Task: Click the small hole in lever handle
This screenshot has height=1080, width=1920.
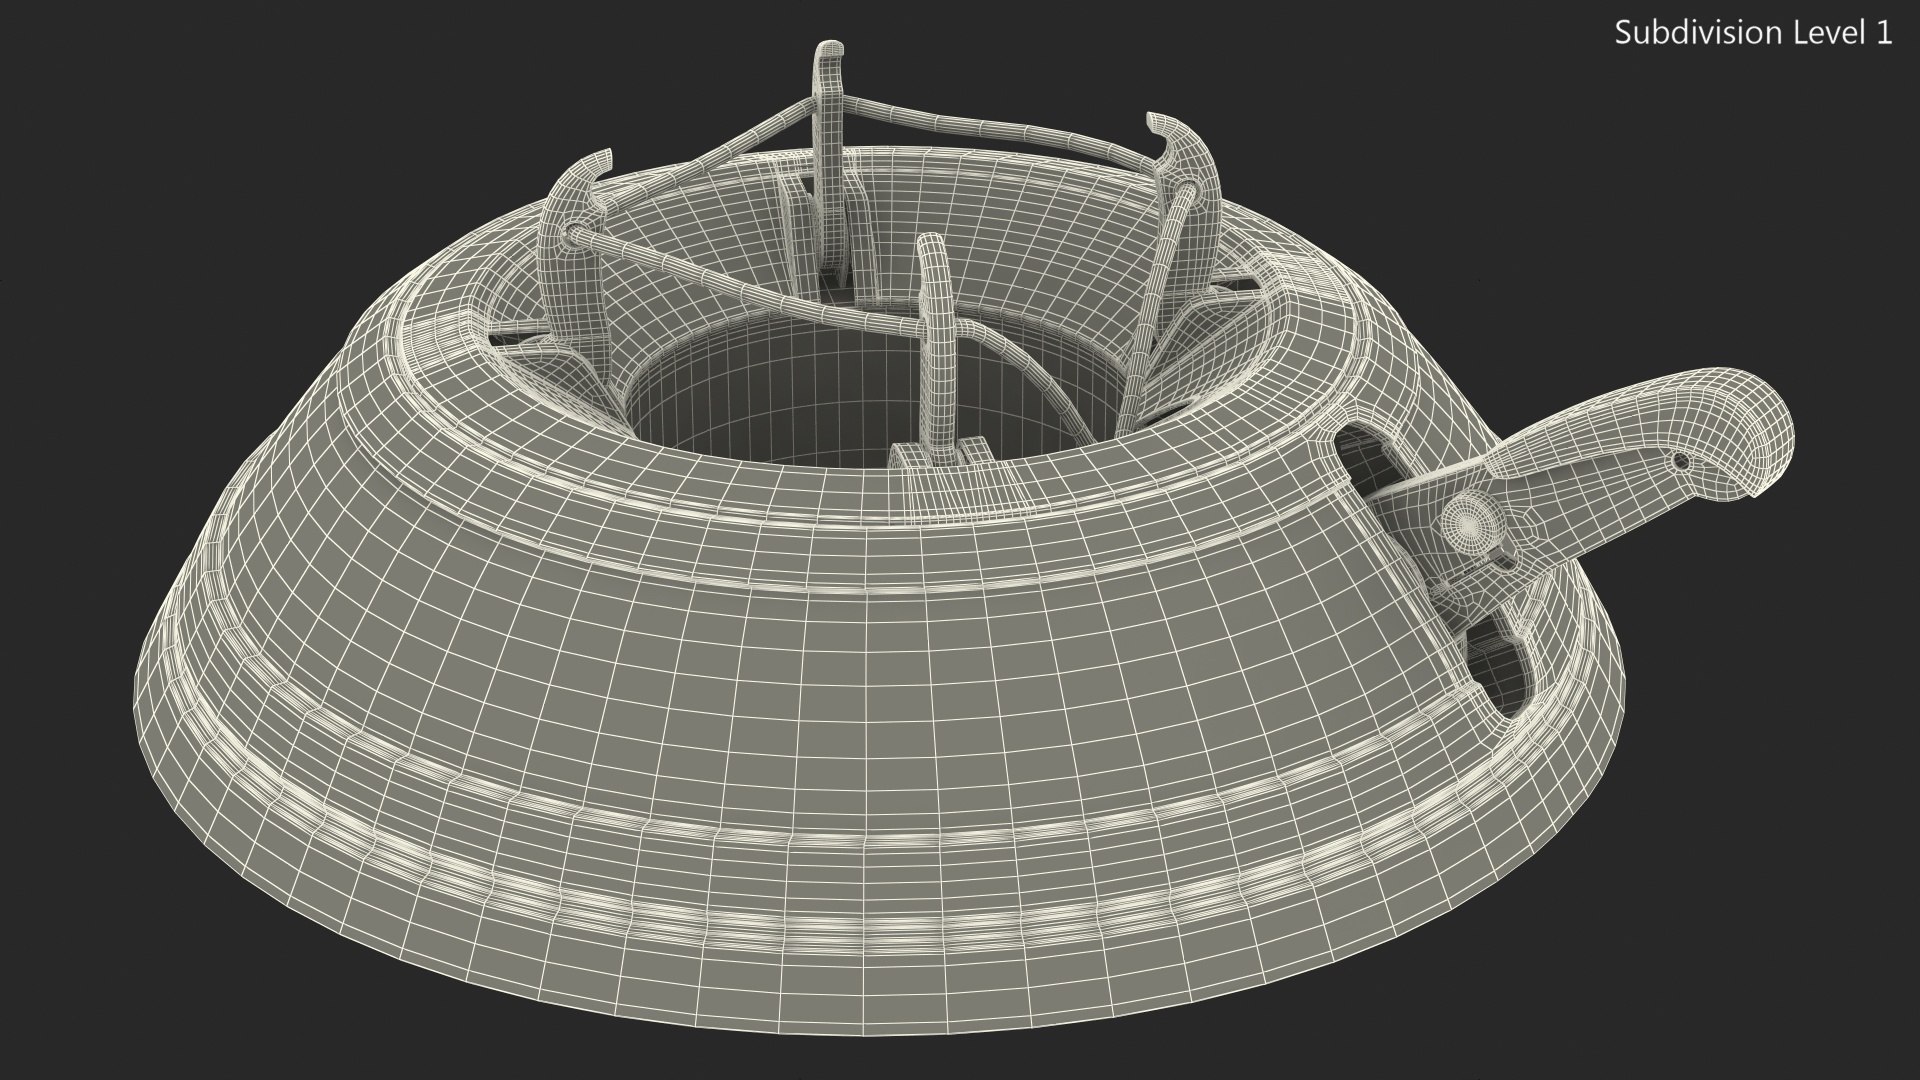Action: click(x=1680, y=461)
